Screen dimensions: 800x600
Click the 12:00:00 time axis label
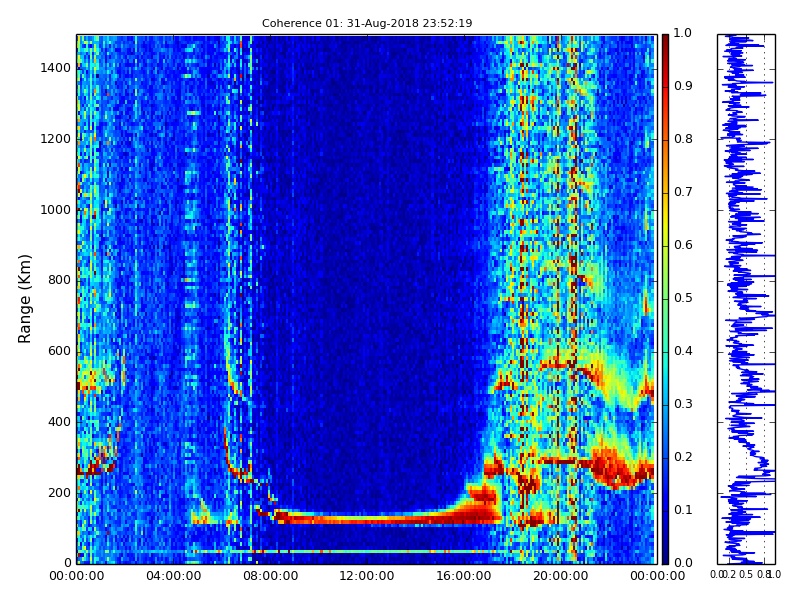click(367, 576)
